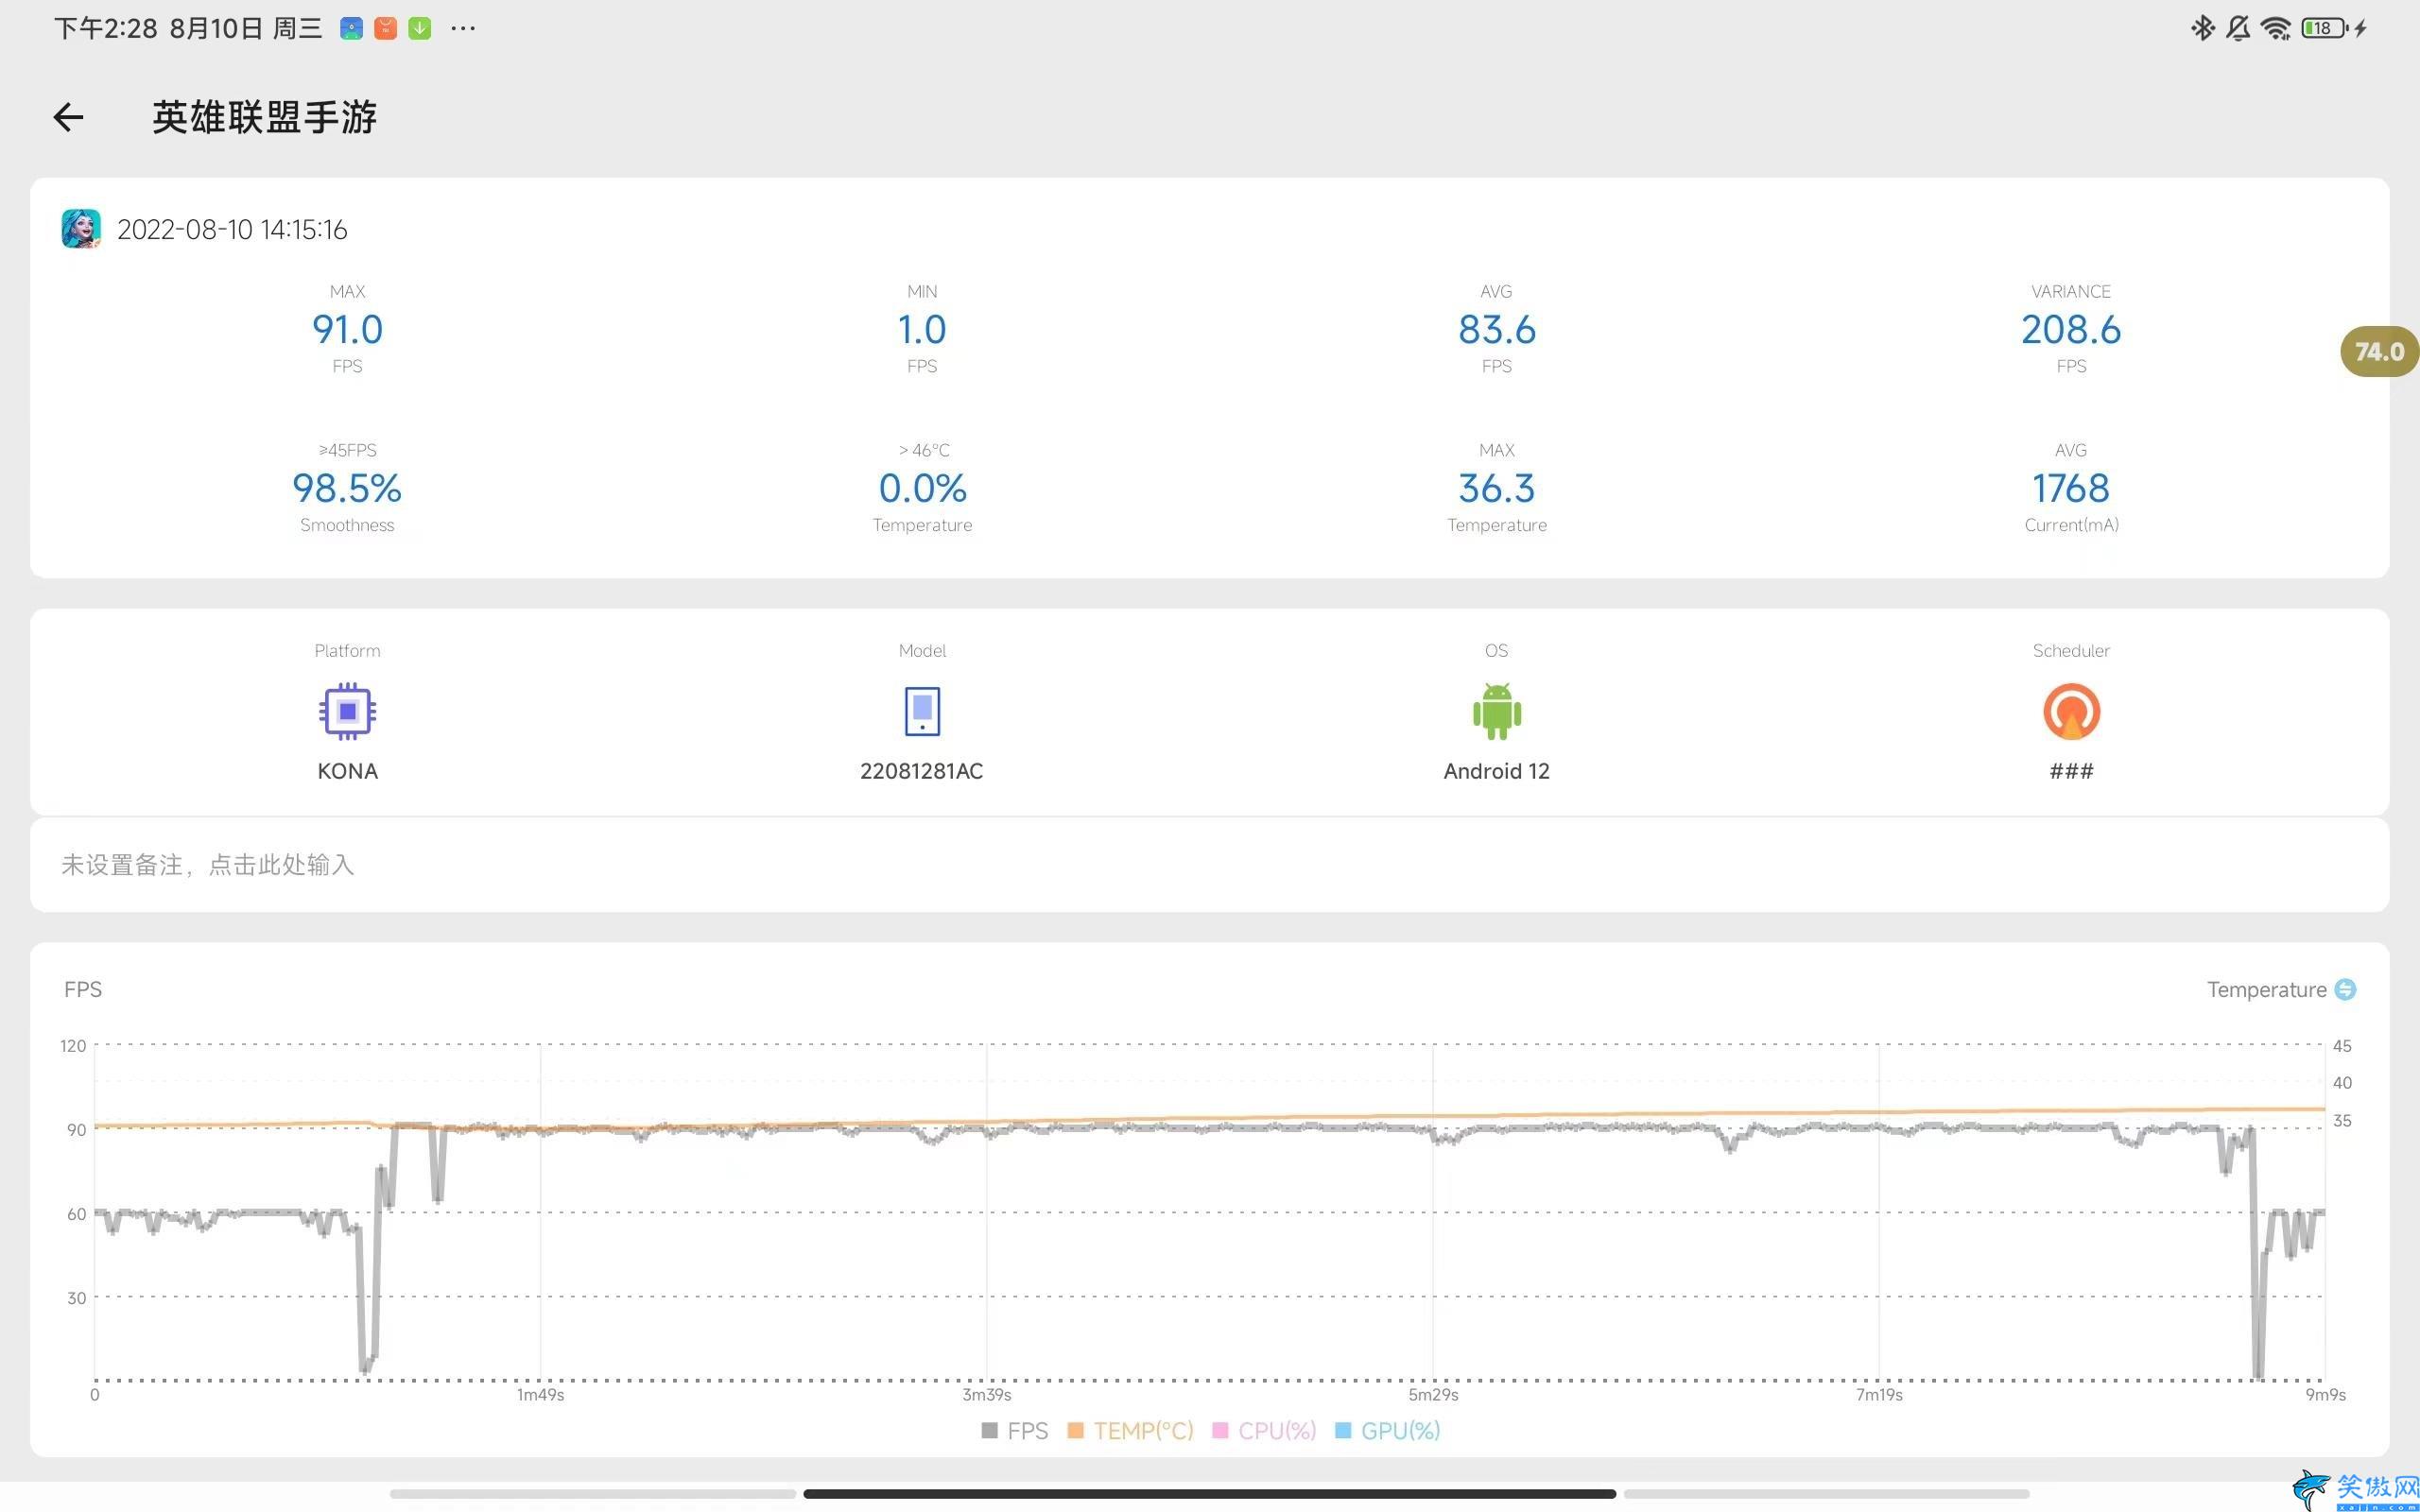Toggle the TEMP(°C) series in legend

[1131, 1430]
